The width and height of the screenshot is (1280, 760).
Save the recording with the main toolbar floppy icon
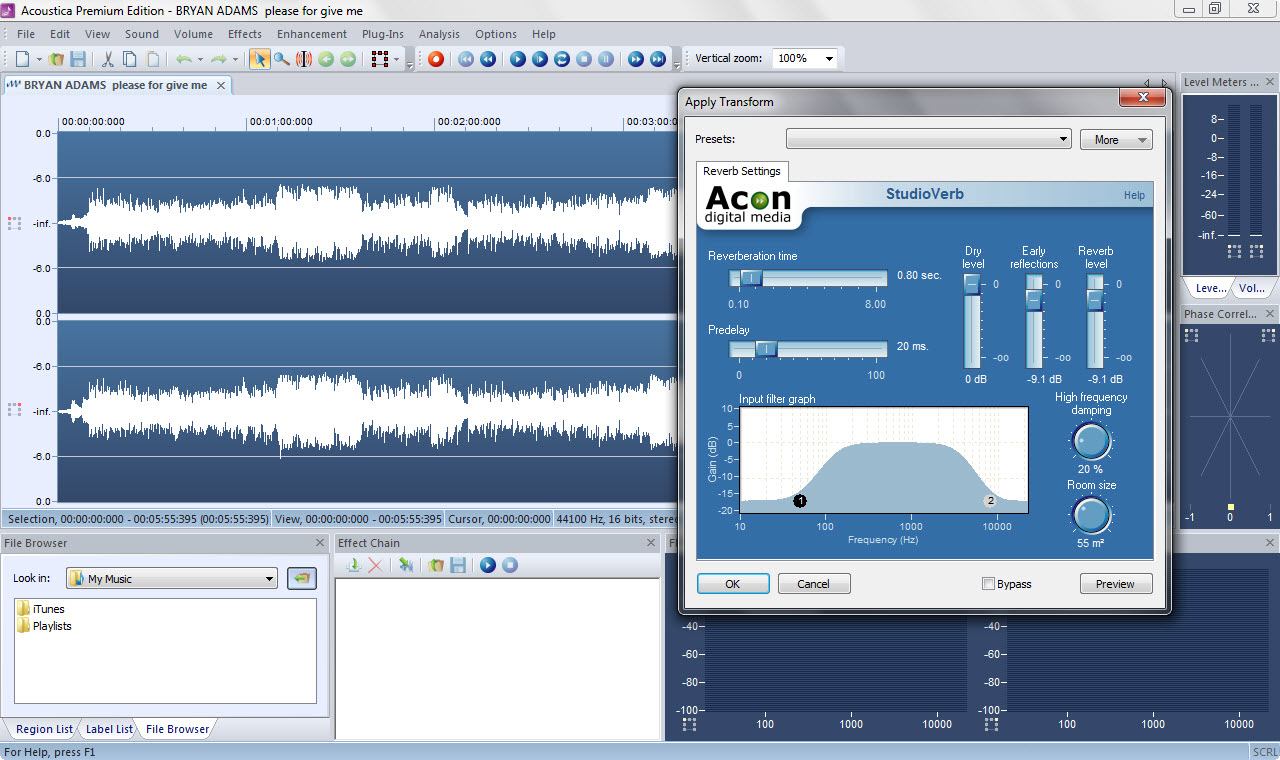coord(78,59)
